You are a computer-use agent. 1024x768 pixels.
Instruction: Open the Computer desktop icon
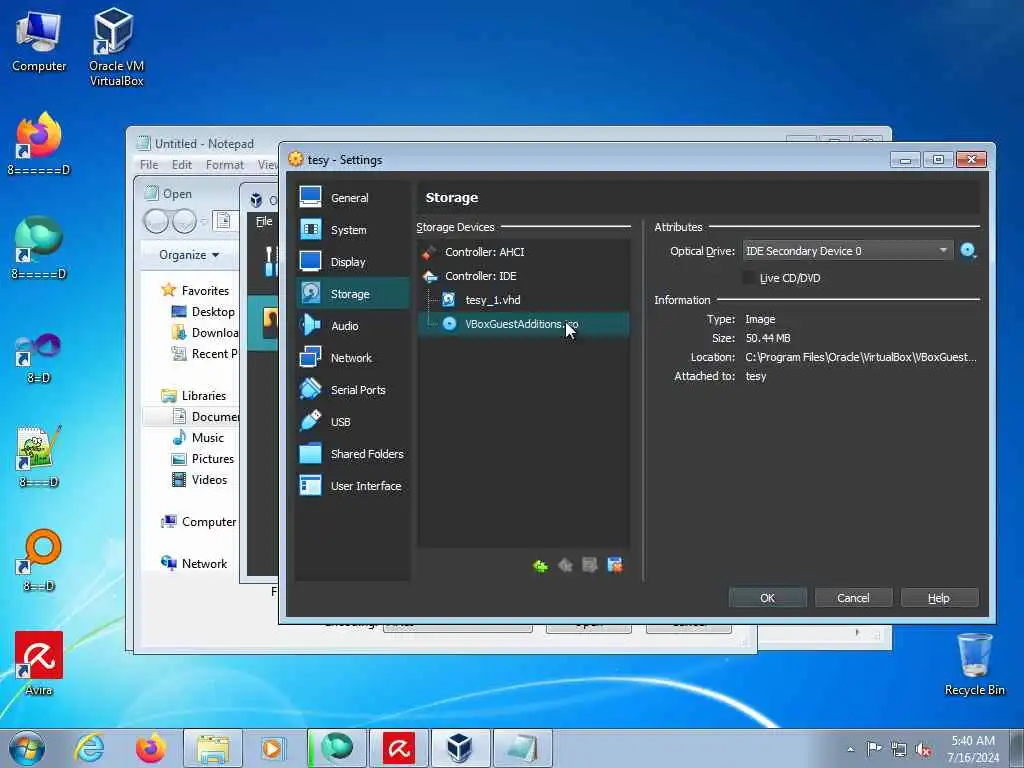(39, 42)
